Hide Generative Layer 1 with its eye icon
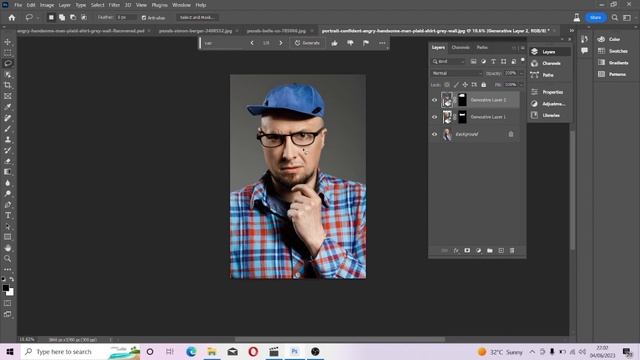 434,117
